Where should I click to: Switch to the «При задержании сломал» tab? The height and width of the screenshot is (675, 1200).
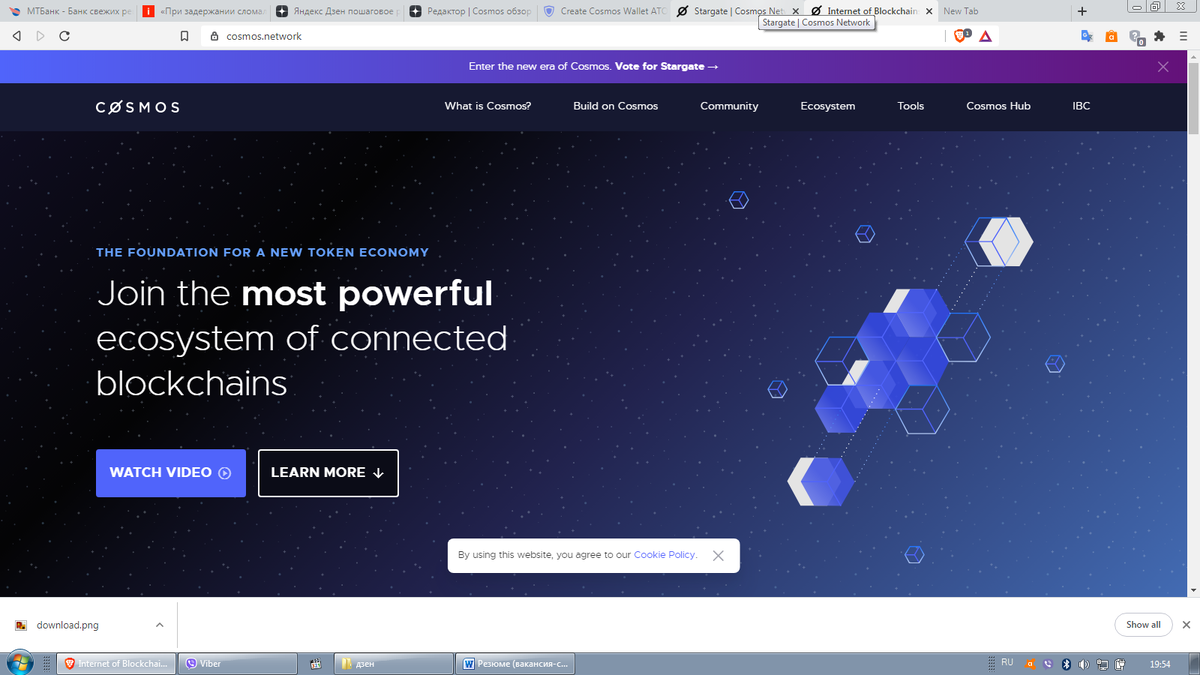point(203,11)
